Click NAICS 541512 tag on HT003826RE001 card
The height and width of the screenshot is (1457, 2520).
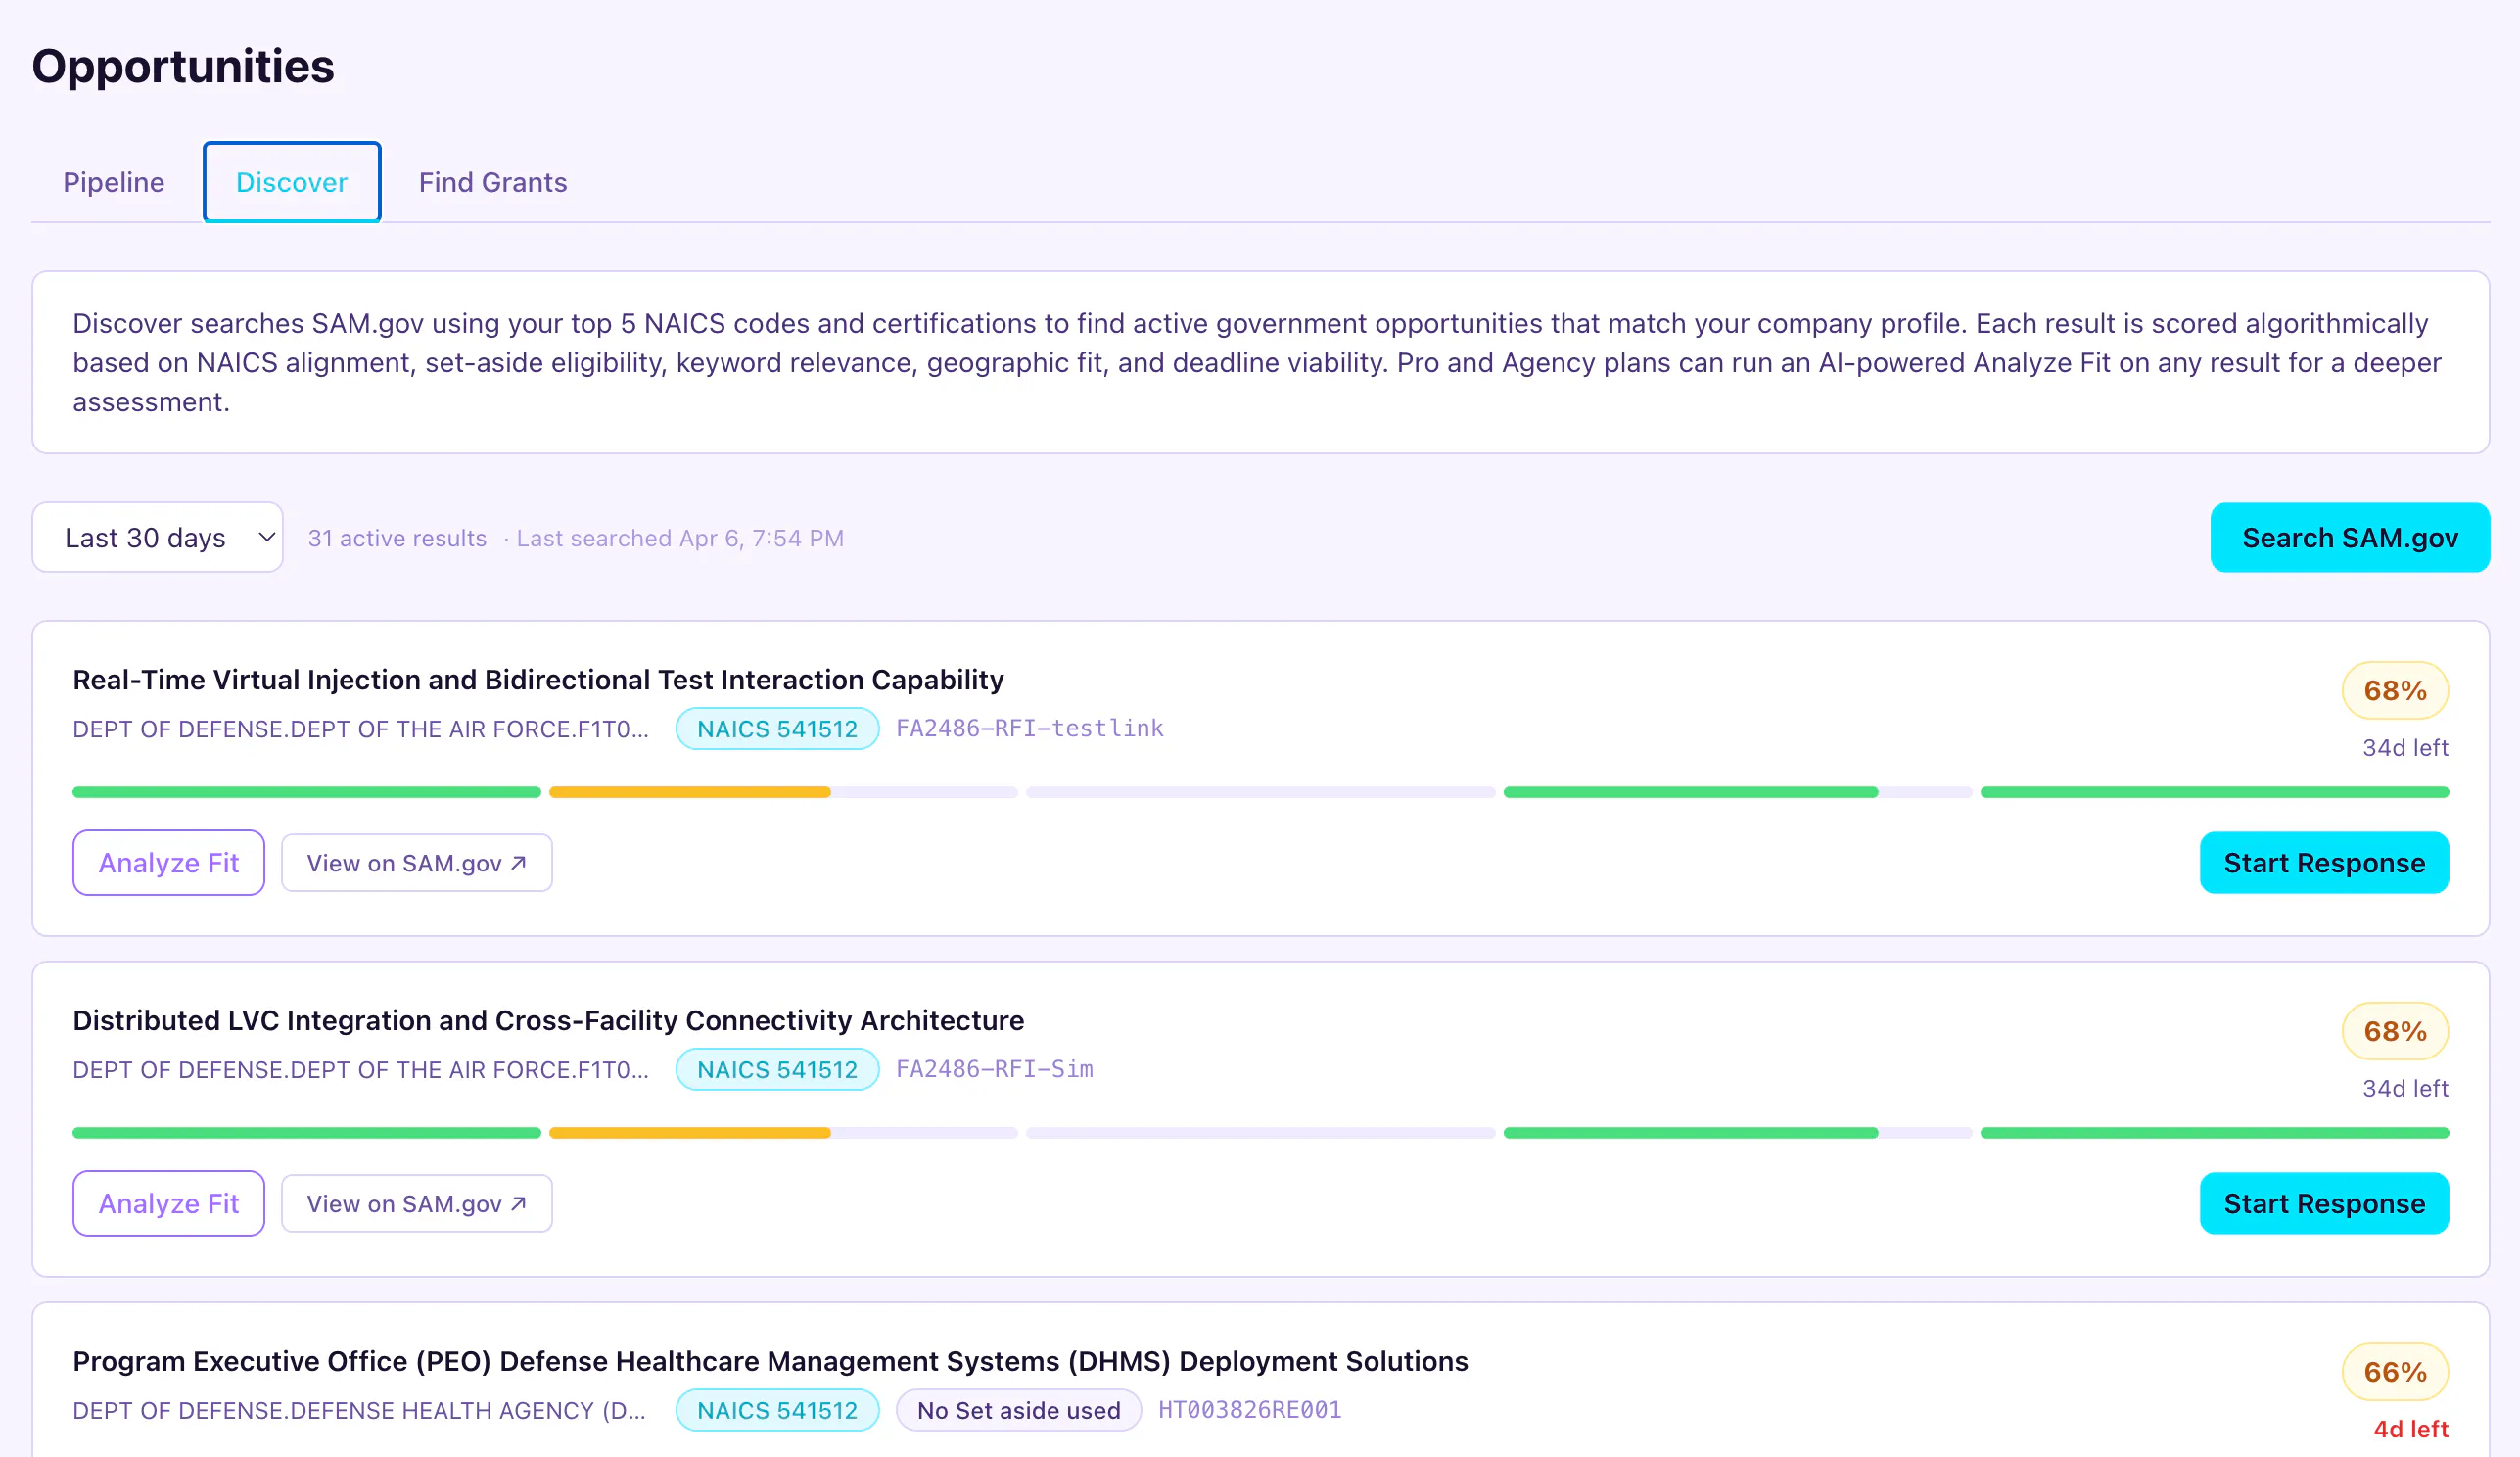click(777, 1410)
